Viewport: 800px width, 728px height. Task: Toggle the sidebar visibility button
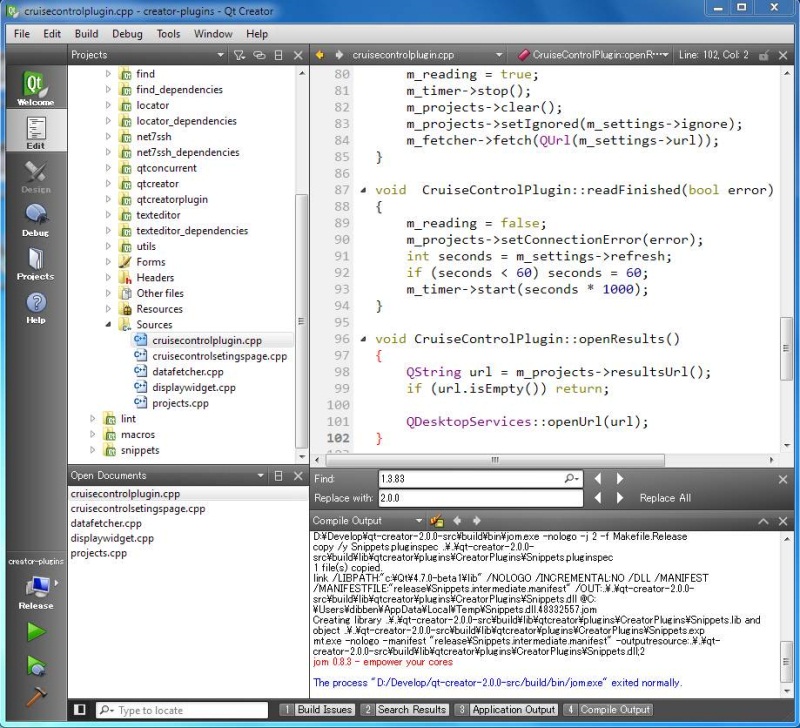click(x=80, y=710)
